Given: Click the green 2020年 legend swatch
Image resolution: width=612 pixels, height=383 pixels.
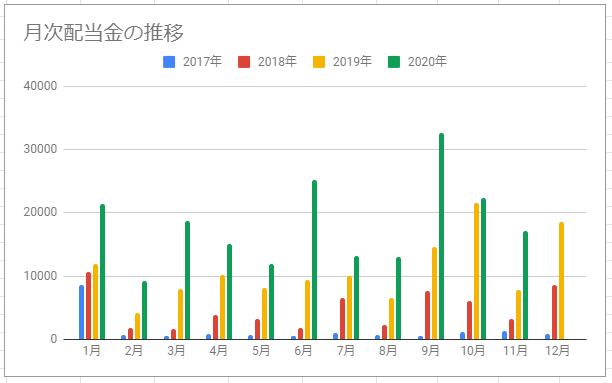Looking at the screenshot, I should click(x=394, y=62).
